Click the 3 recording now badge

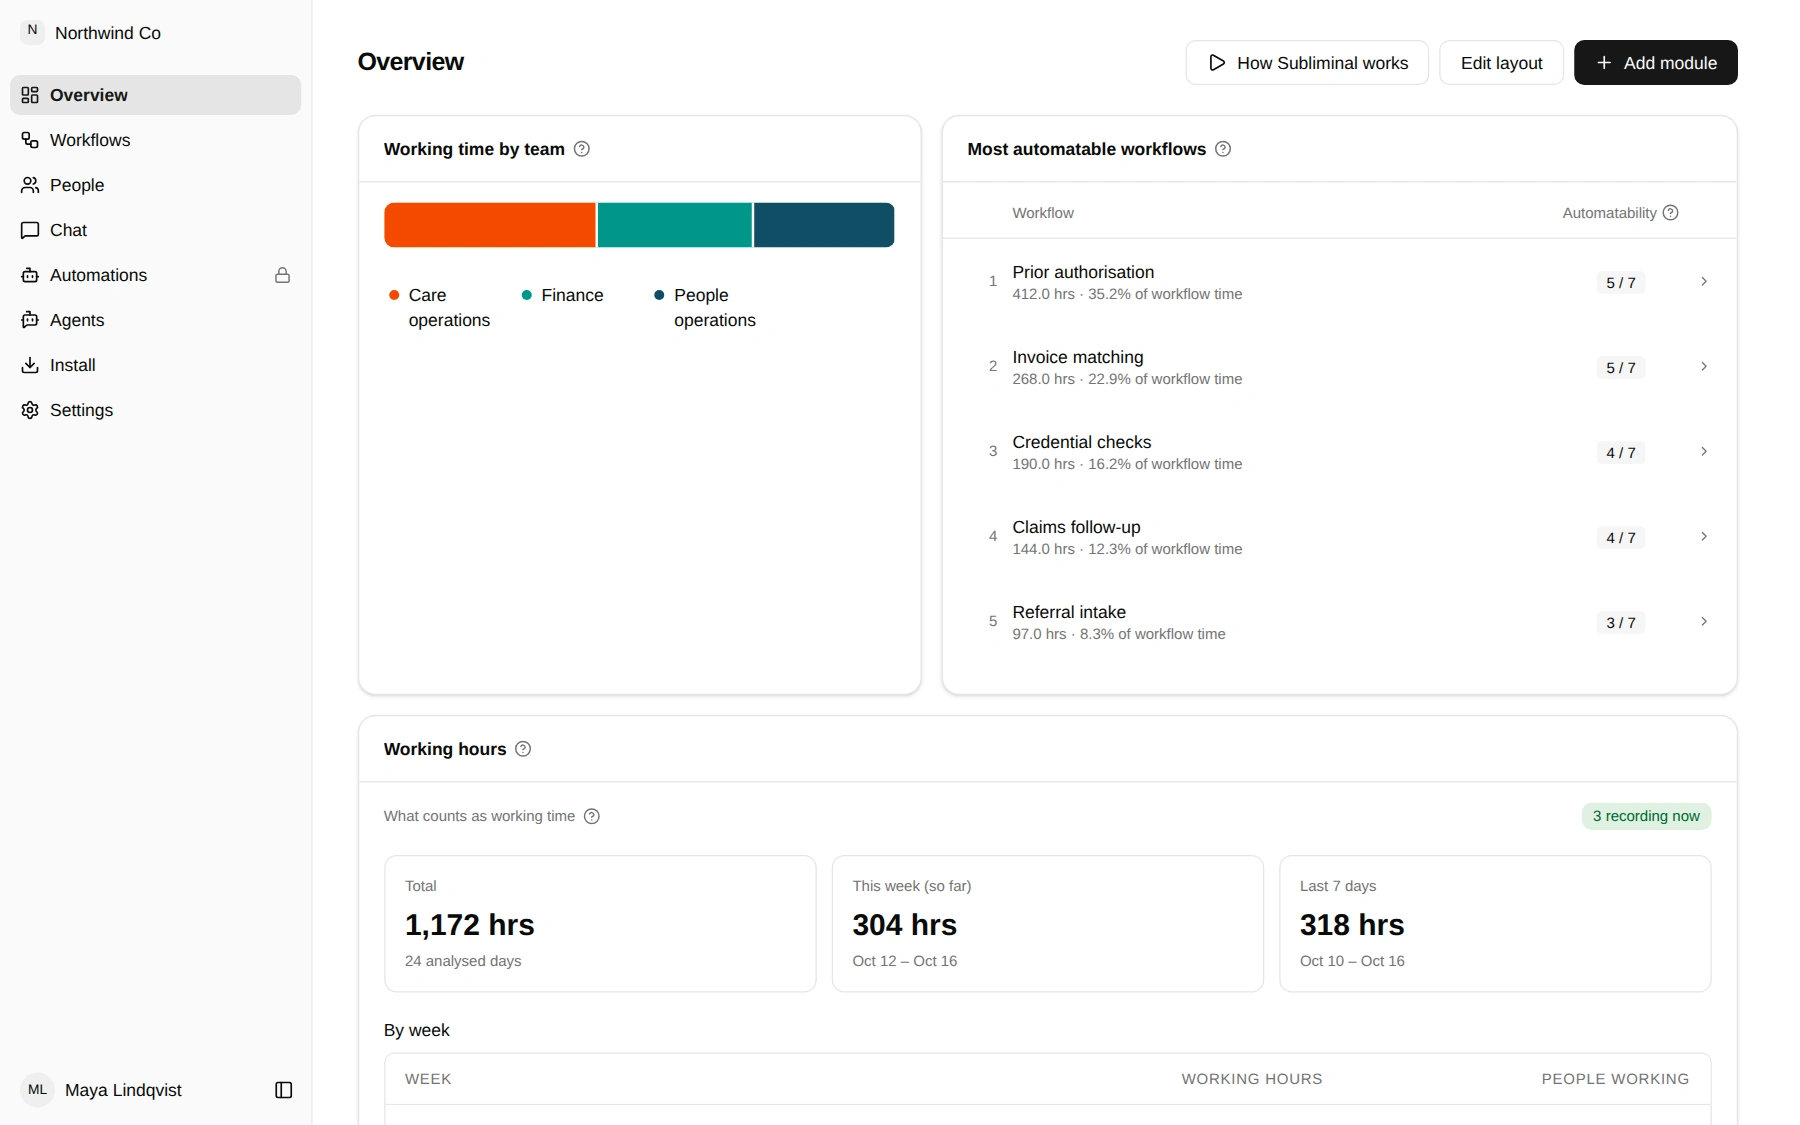pyautogui.click(x=1646, y=816)
